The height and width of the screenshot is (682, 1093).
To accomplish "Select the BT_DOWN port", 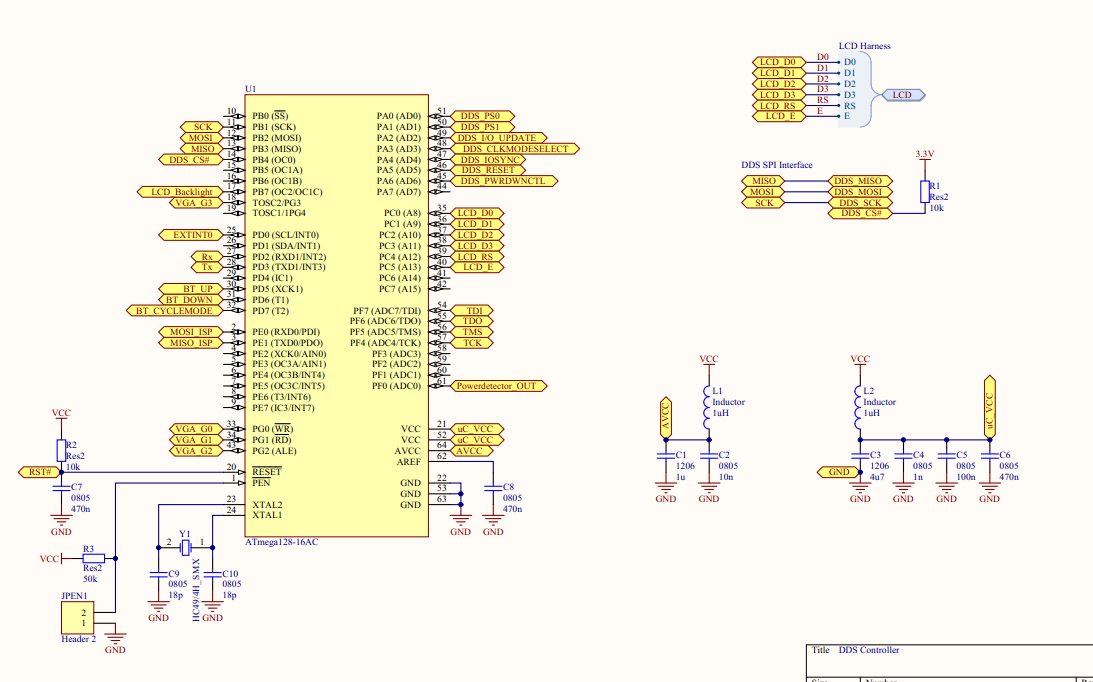I will click(190, 300).
